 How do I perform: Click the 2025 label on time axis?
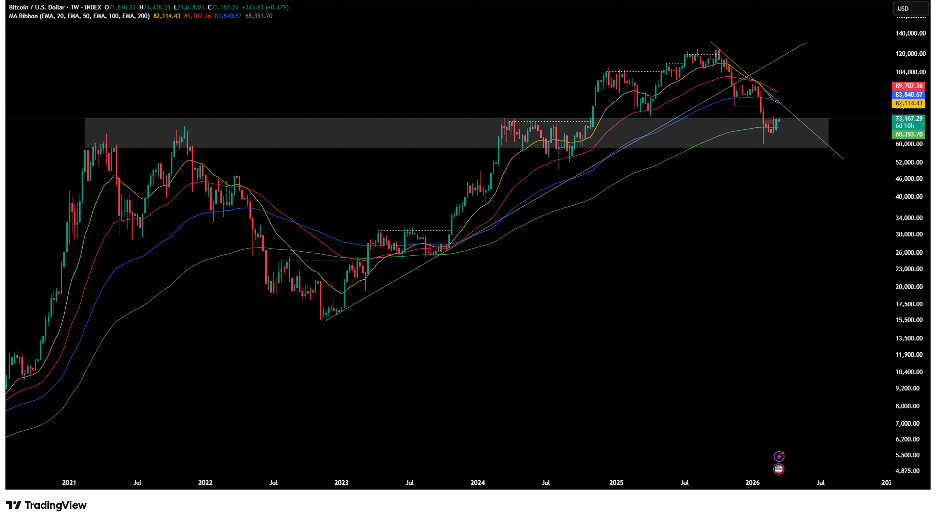click(616, 482)
